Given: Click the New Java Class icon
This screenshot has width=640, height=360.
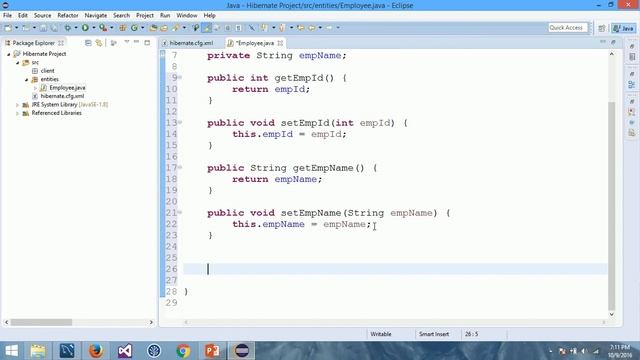Looking at the screenshot, I should pyautogui.click(x=134, y=28).
